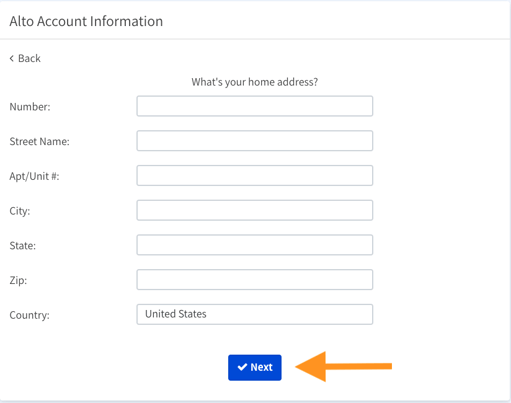Activate the State input box

255,245
